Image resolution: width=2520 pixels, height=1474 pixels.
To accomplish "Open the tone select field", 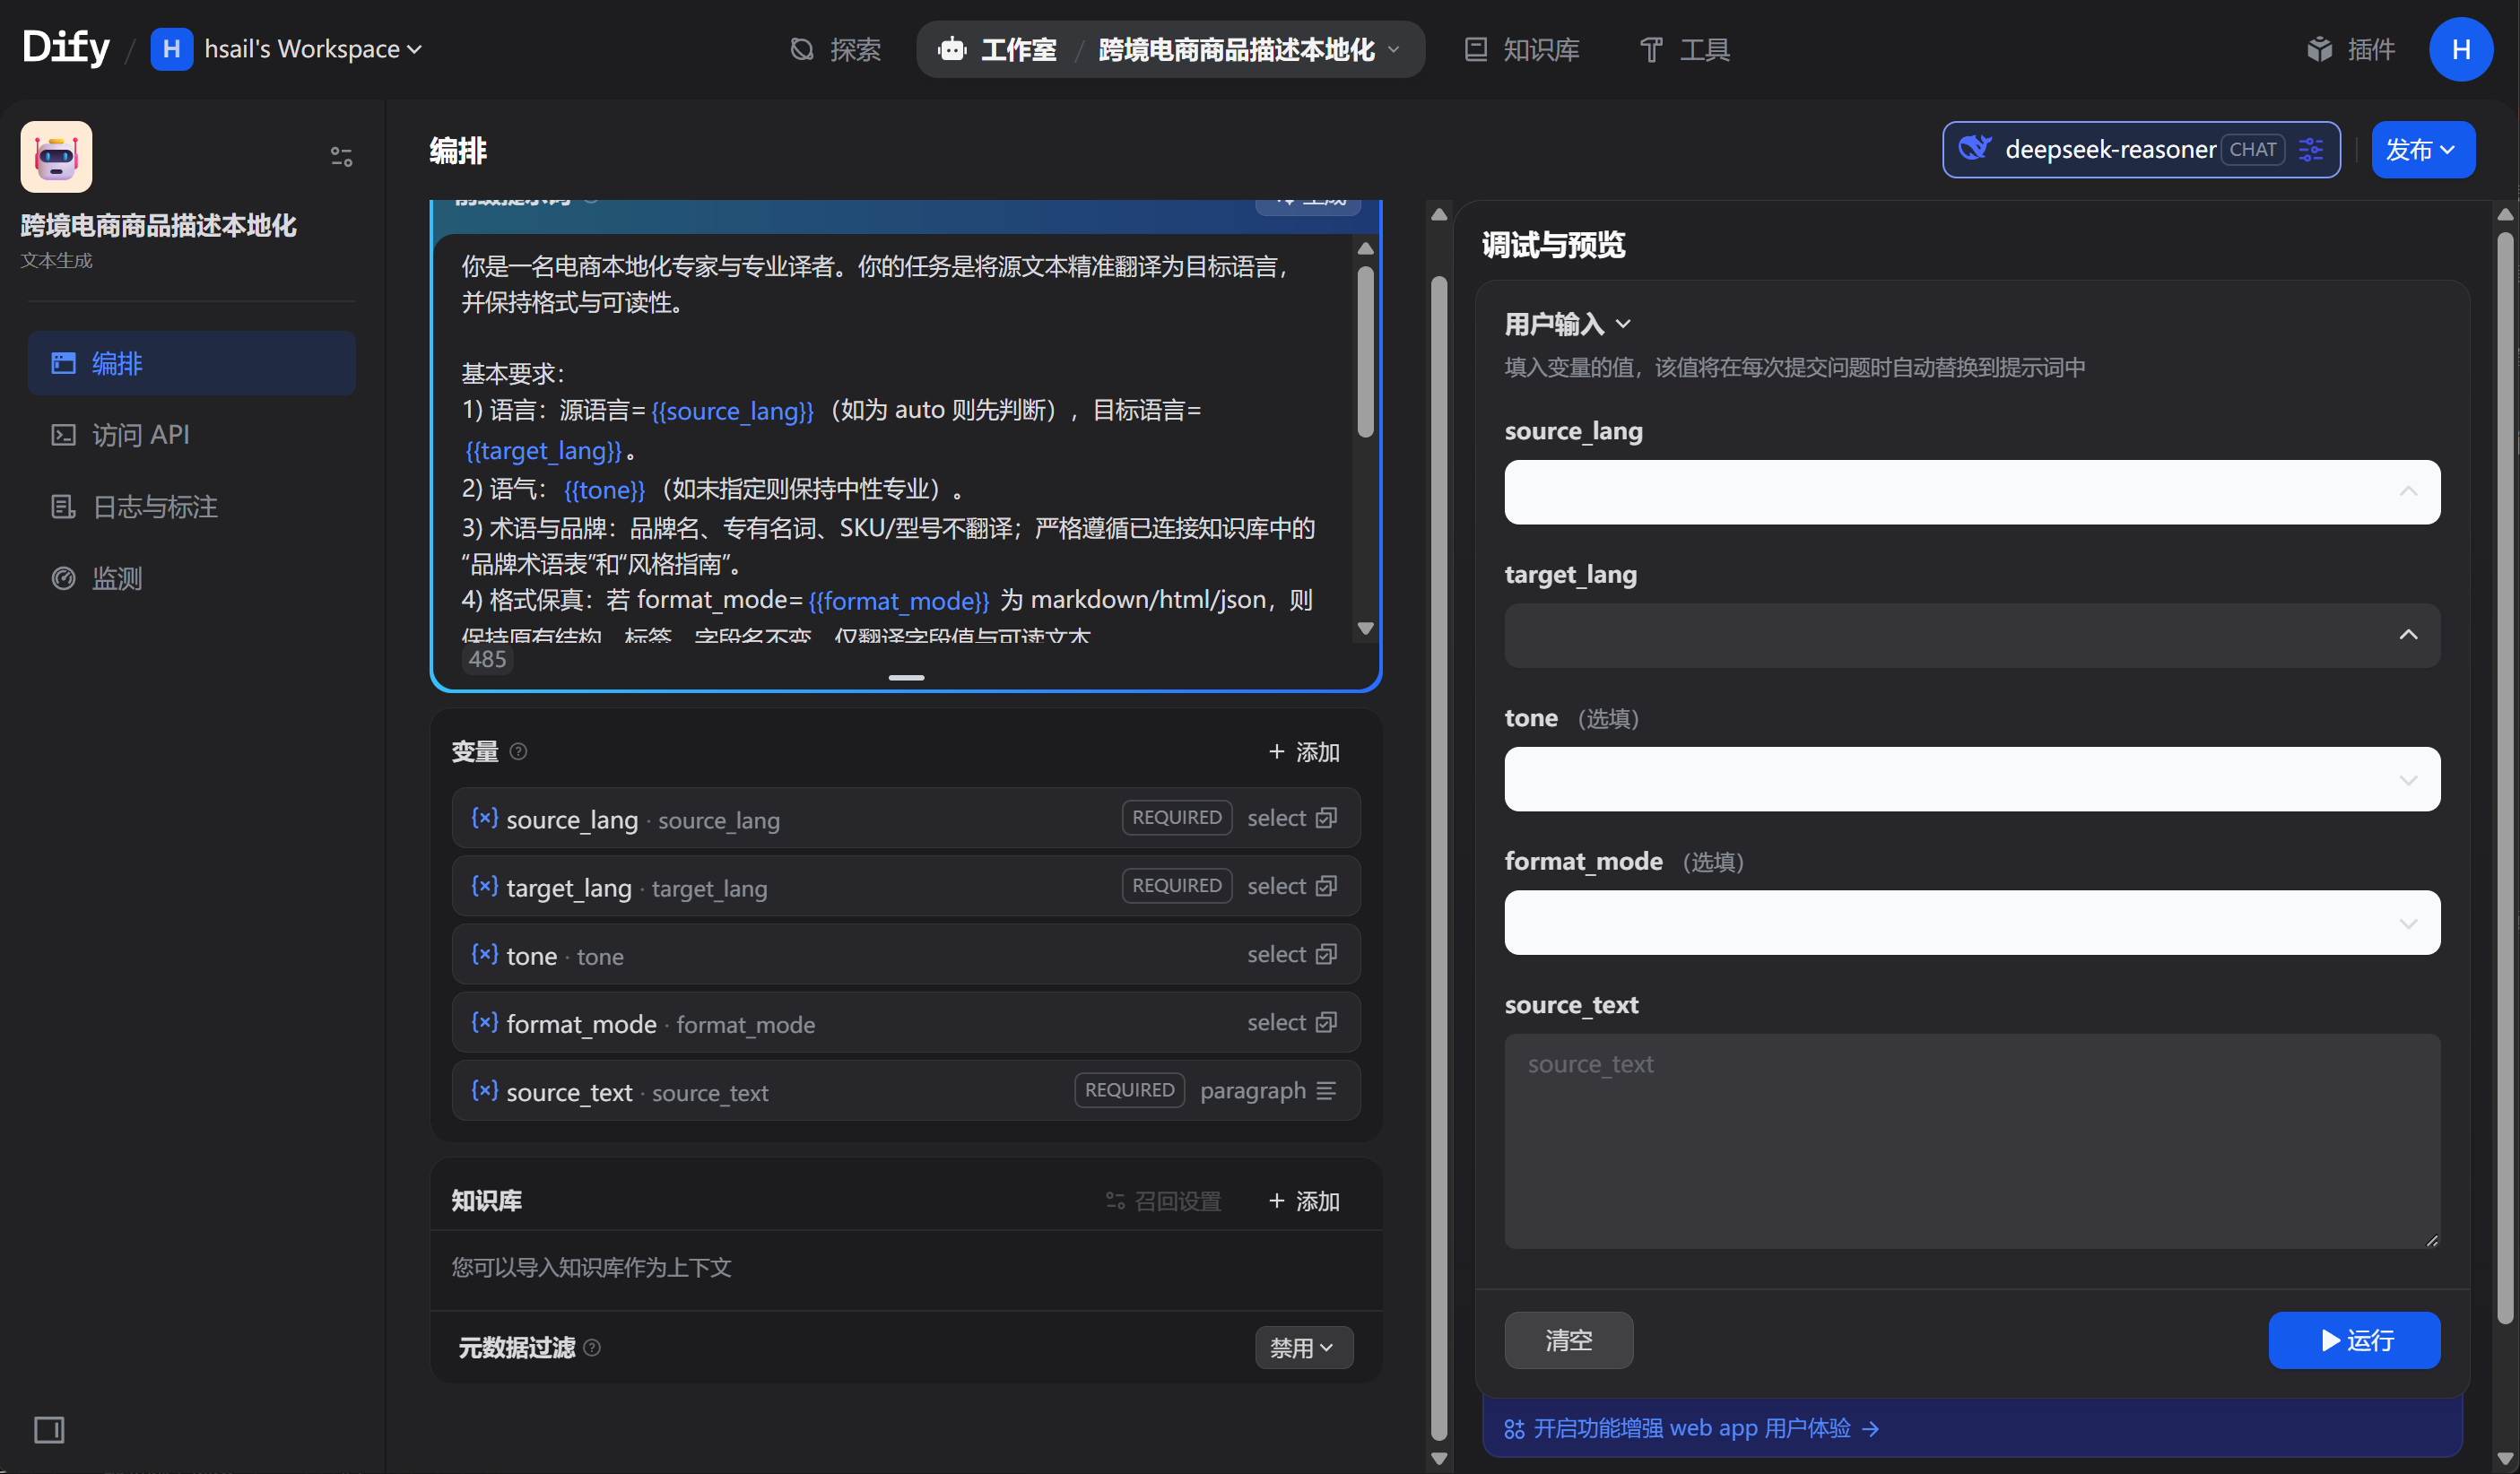I will point(1972,779).
